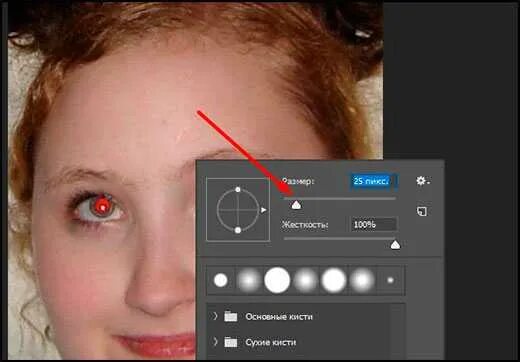Click the brush angle arrow handle

pyautogui.click(x=263, y=210)
